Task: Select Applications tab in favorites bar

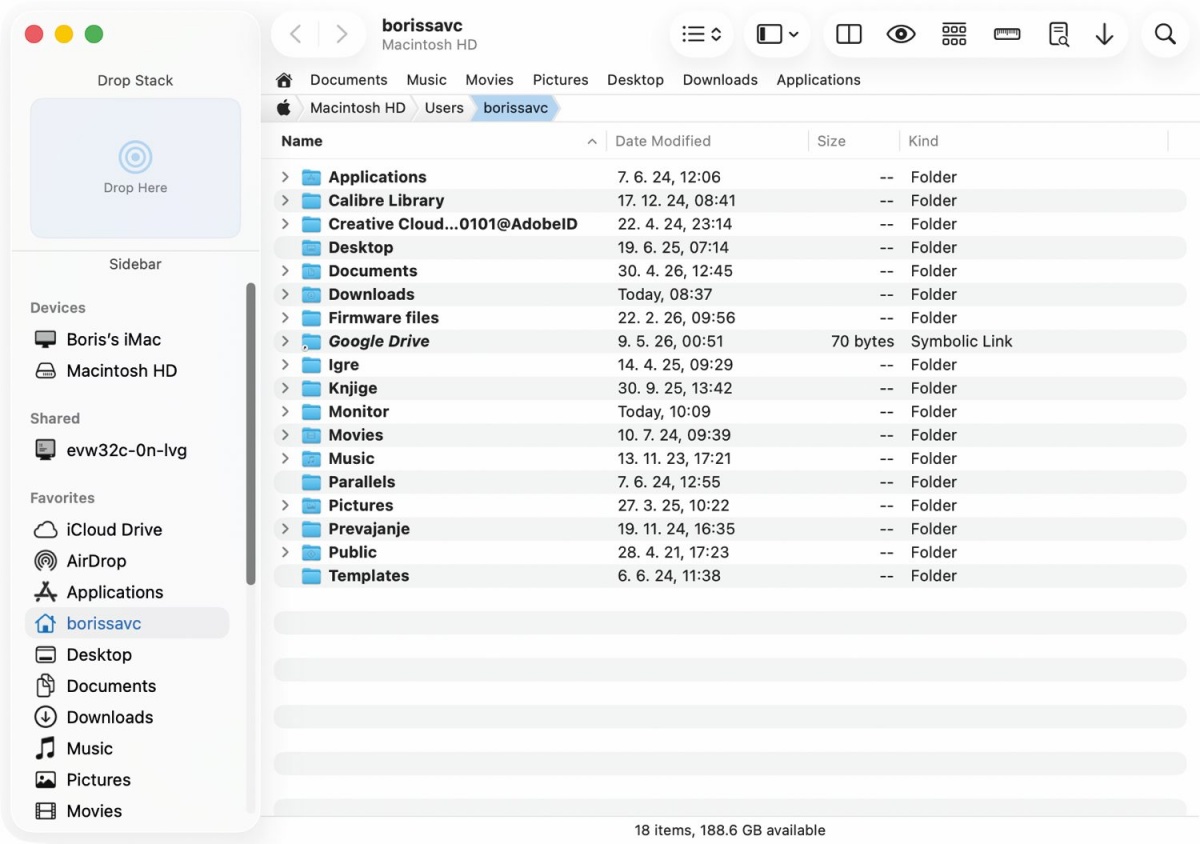Action: 819,80
